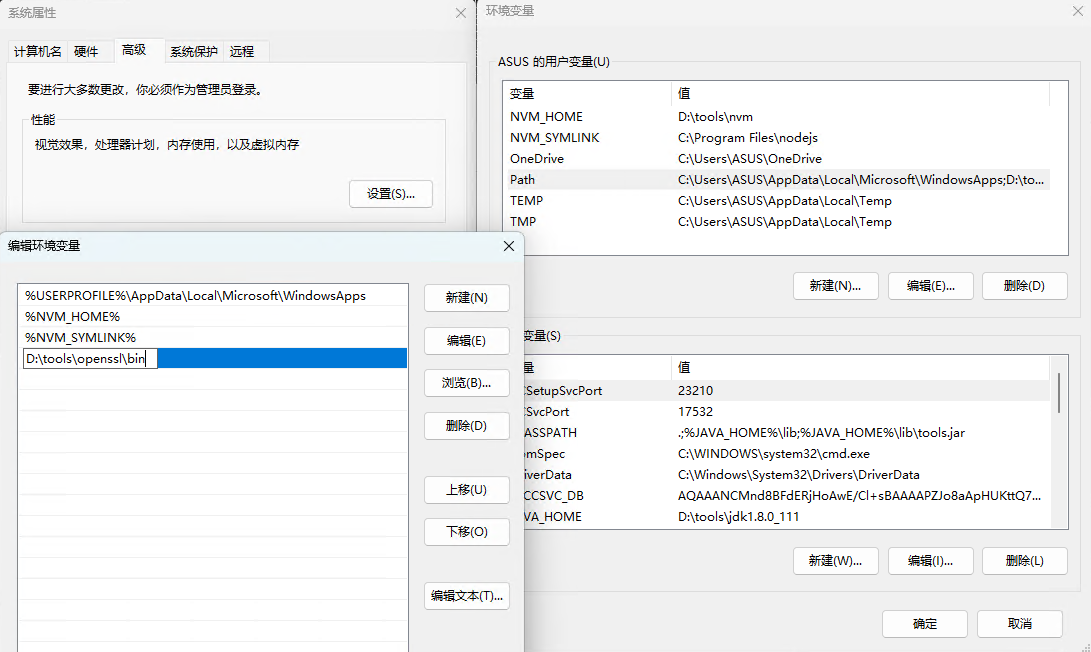Click the 下移(O) button

point(467,532)
